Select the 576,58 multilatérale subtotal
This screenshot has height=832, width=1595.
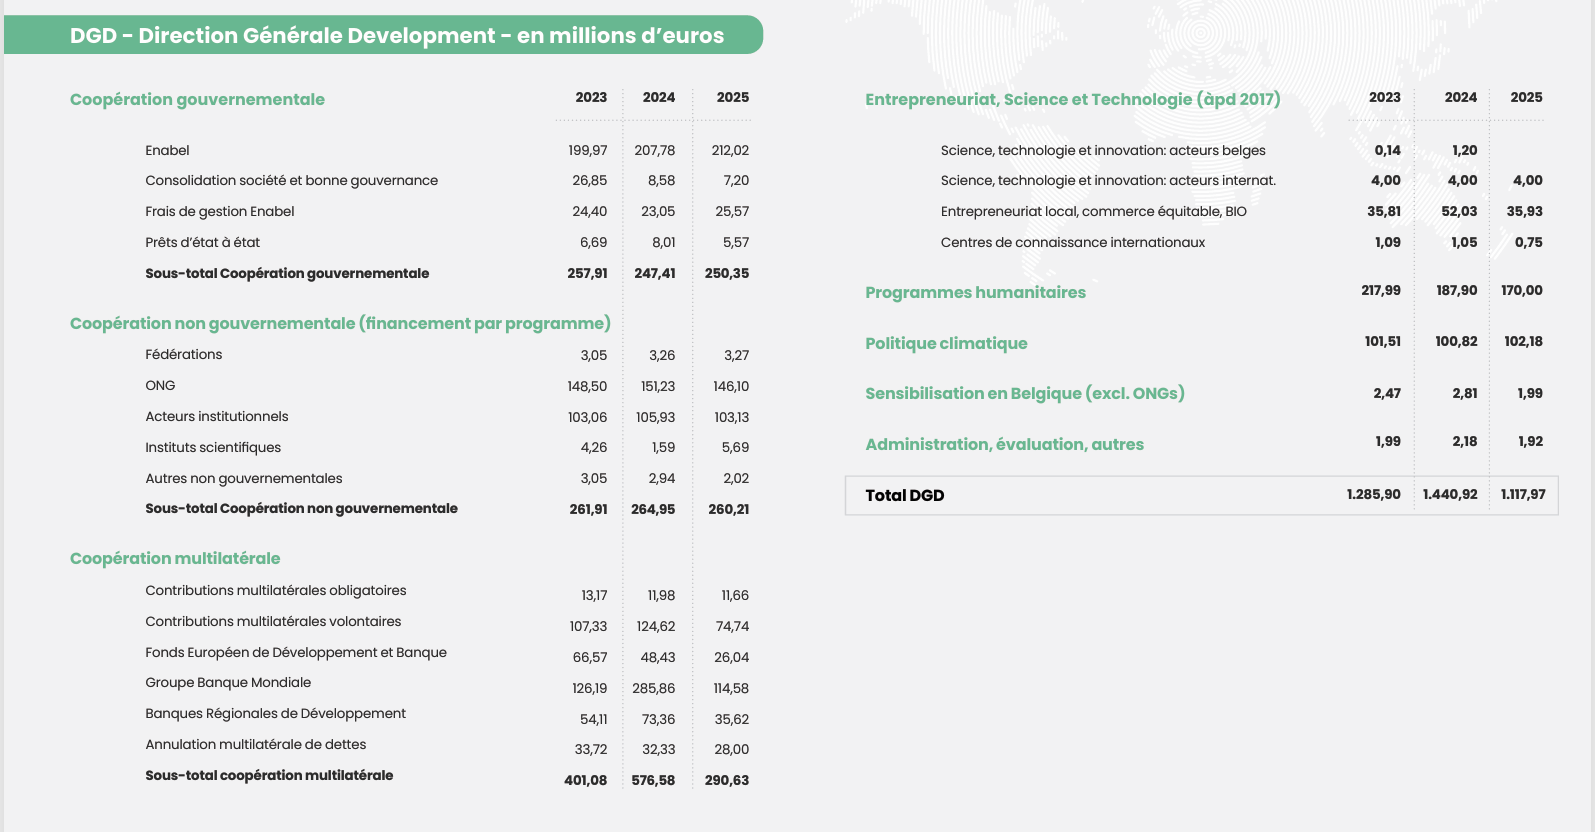[x=653, y=780]
